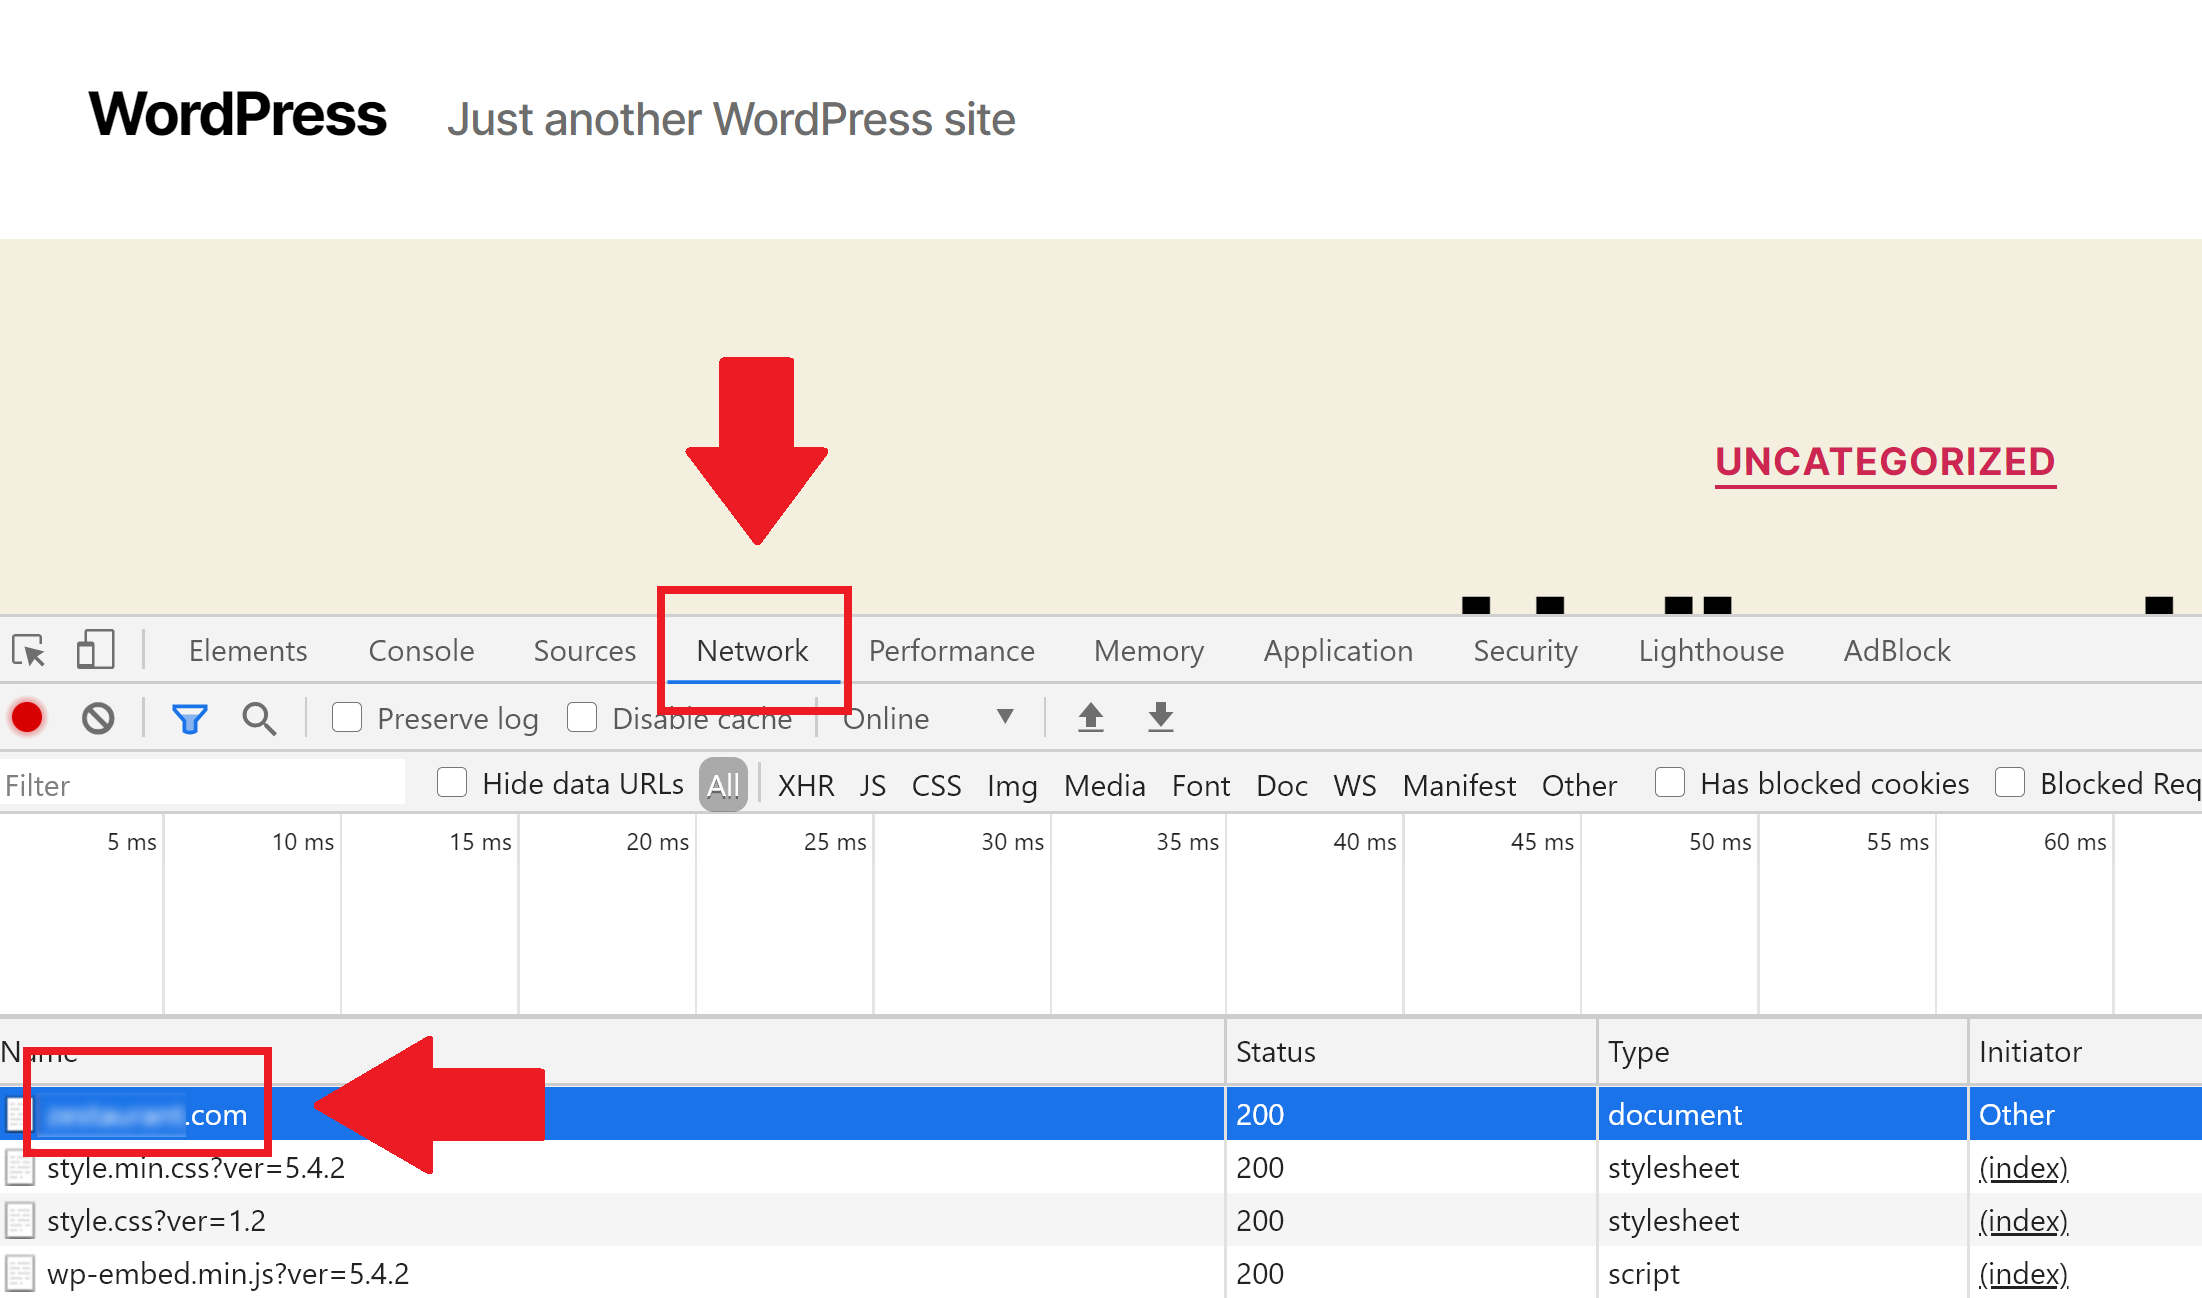Toggle the blue filter funnel icon
Screen dimensions: 2202x1298
pyautogui.click(x=189, y=718)
